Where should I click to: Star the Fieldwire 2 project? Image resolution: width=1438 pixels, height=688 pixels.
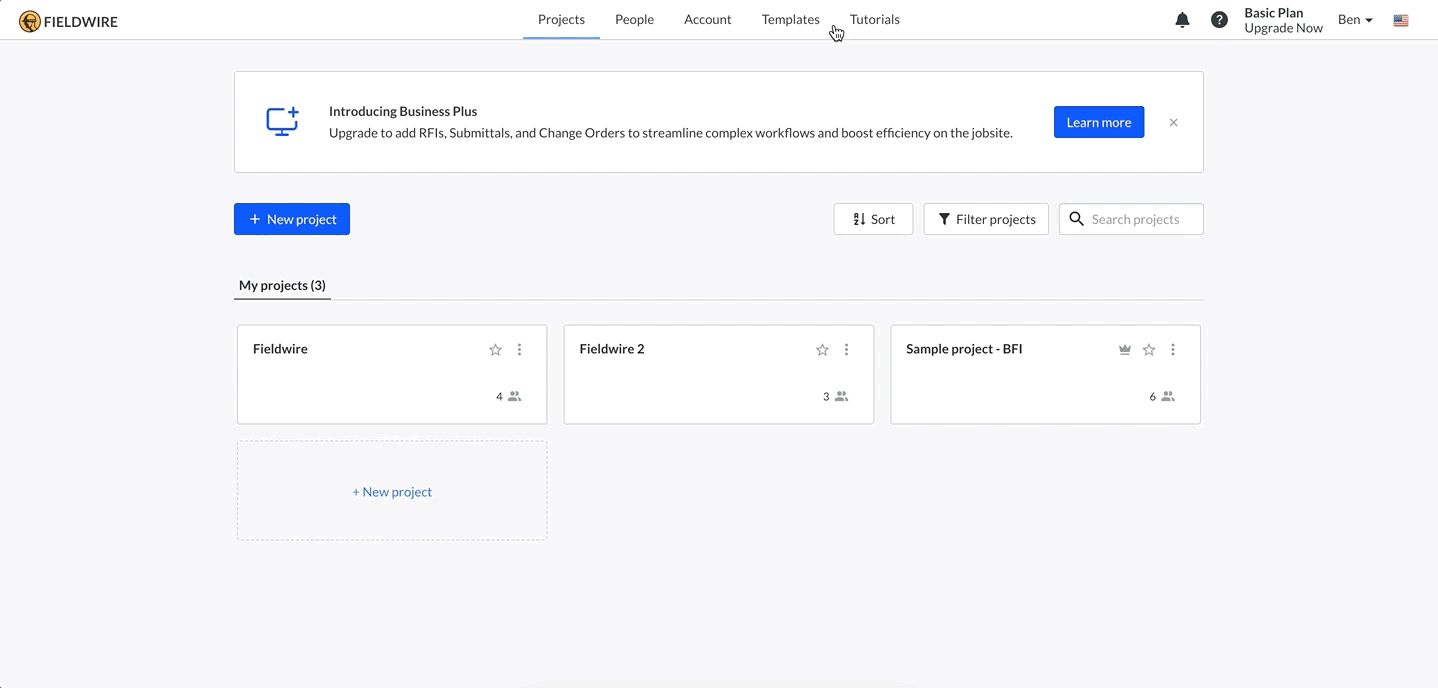point(822,350)
